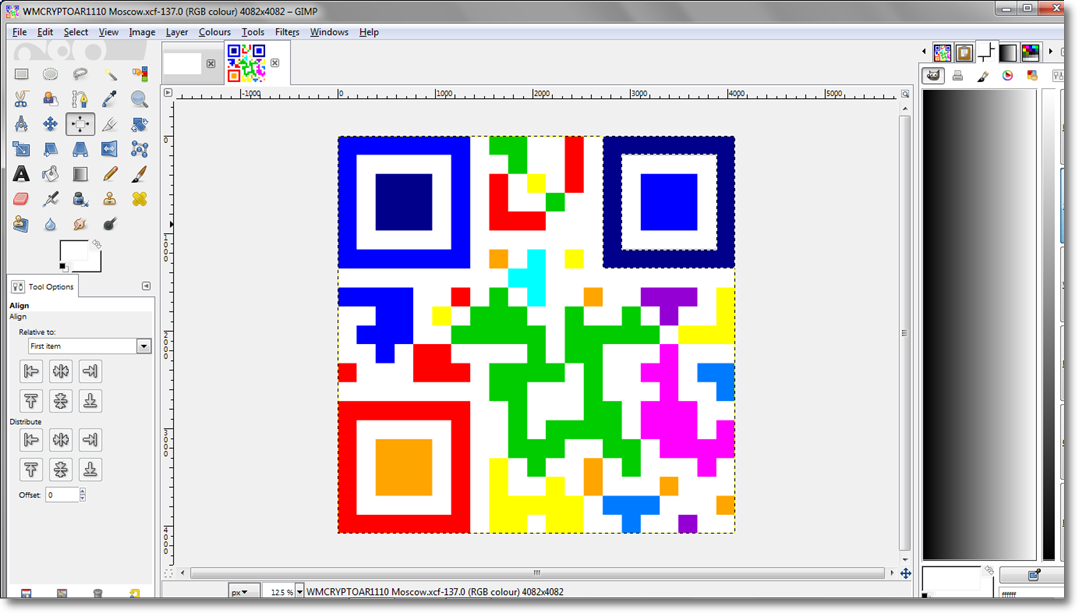The image size is (1080, 615).
Task: Select the Free Select lasso tool
Action: [x=80, y=74]
